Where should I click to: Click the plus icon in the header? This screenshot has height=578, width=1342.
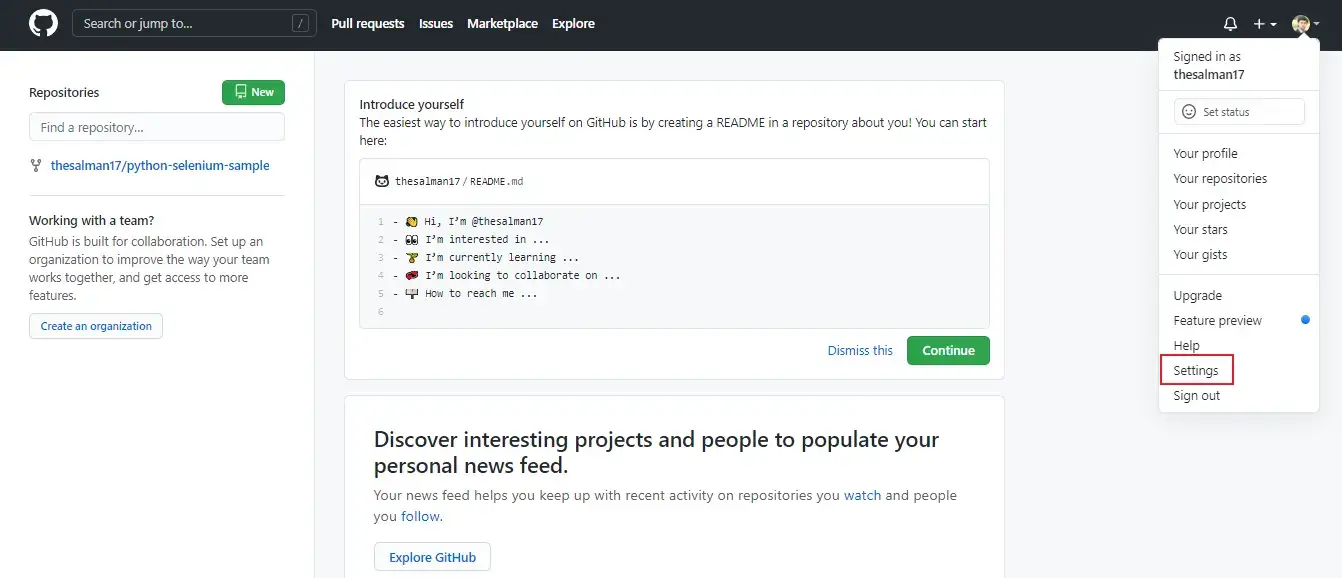point(1257,22)
